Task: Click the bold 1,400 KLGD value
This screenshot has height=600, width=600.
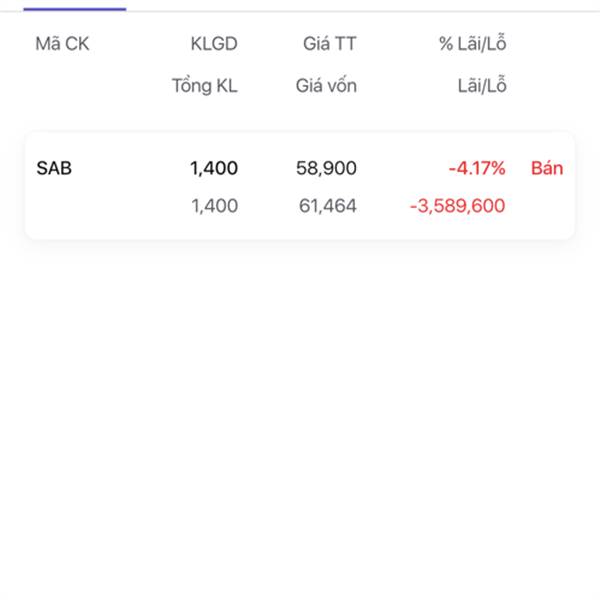Action: (x=214, y=168)
